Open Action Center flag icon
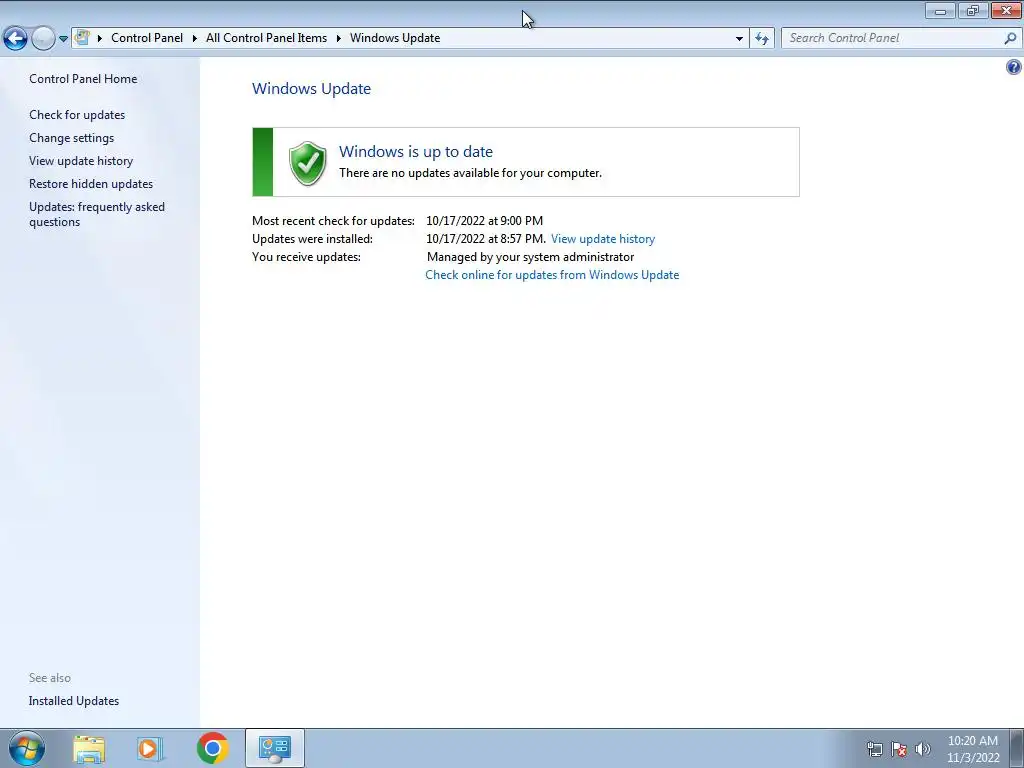This screenshot has width=1024, height=768. [899, 749]
